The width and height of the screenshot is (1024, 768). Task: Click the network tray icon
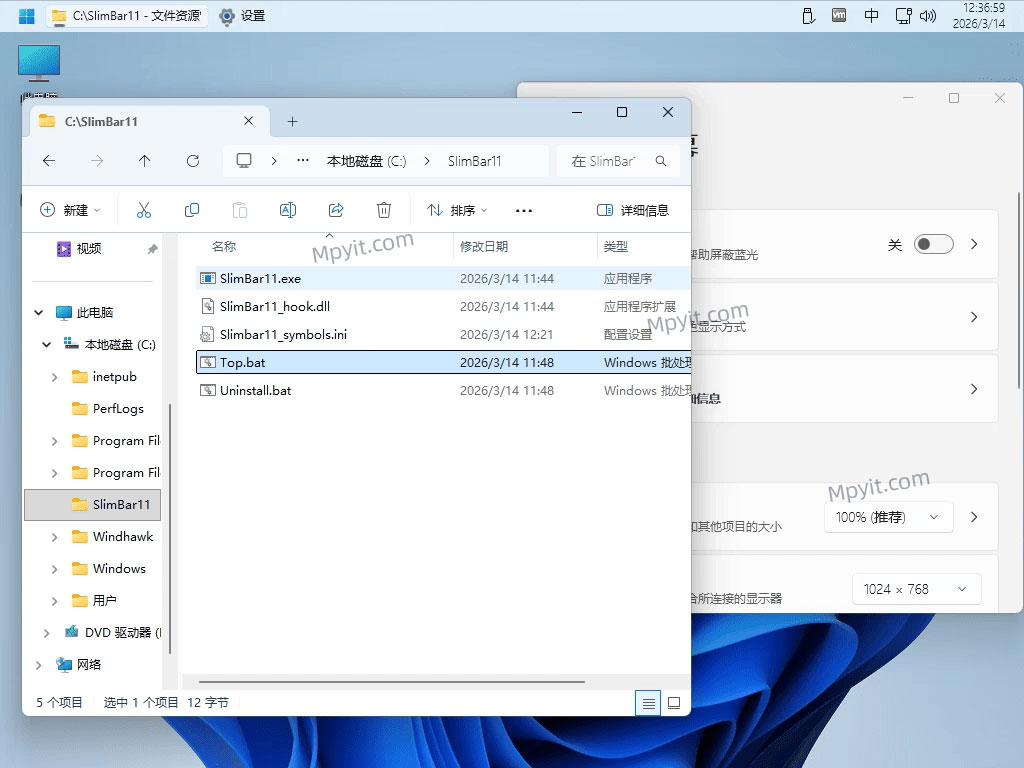pos(903,16)
